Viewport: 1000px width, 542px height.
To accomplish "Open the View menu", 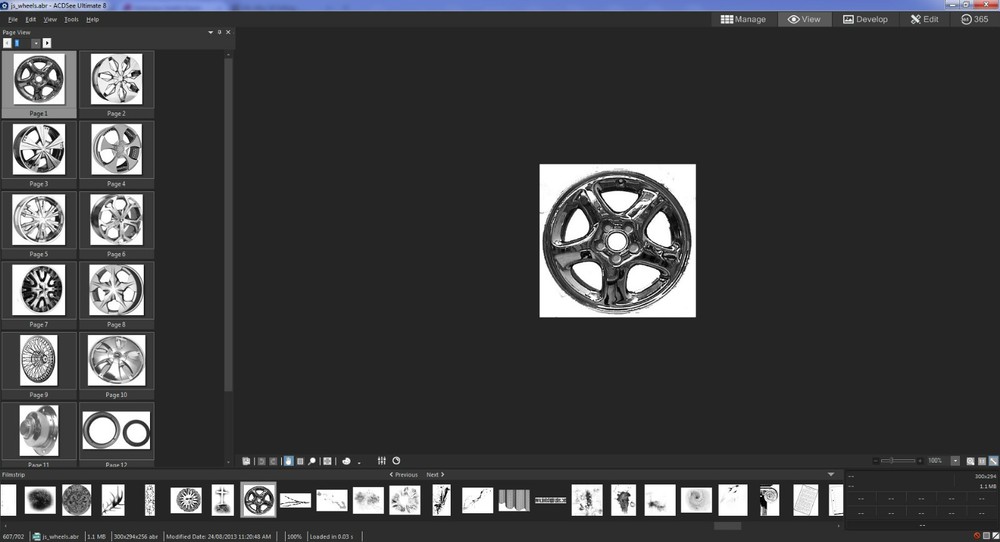I will [50, 19].
